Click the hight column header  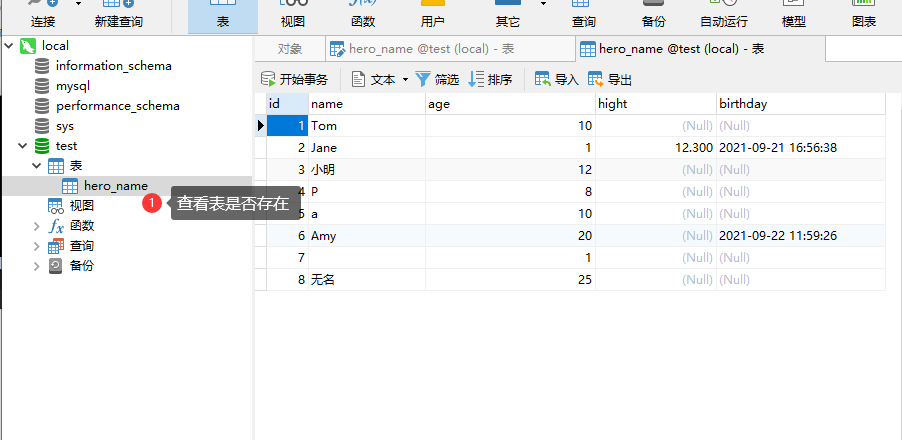(656, 104)
